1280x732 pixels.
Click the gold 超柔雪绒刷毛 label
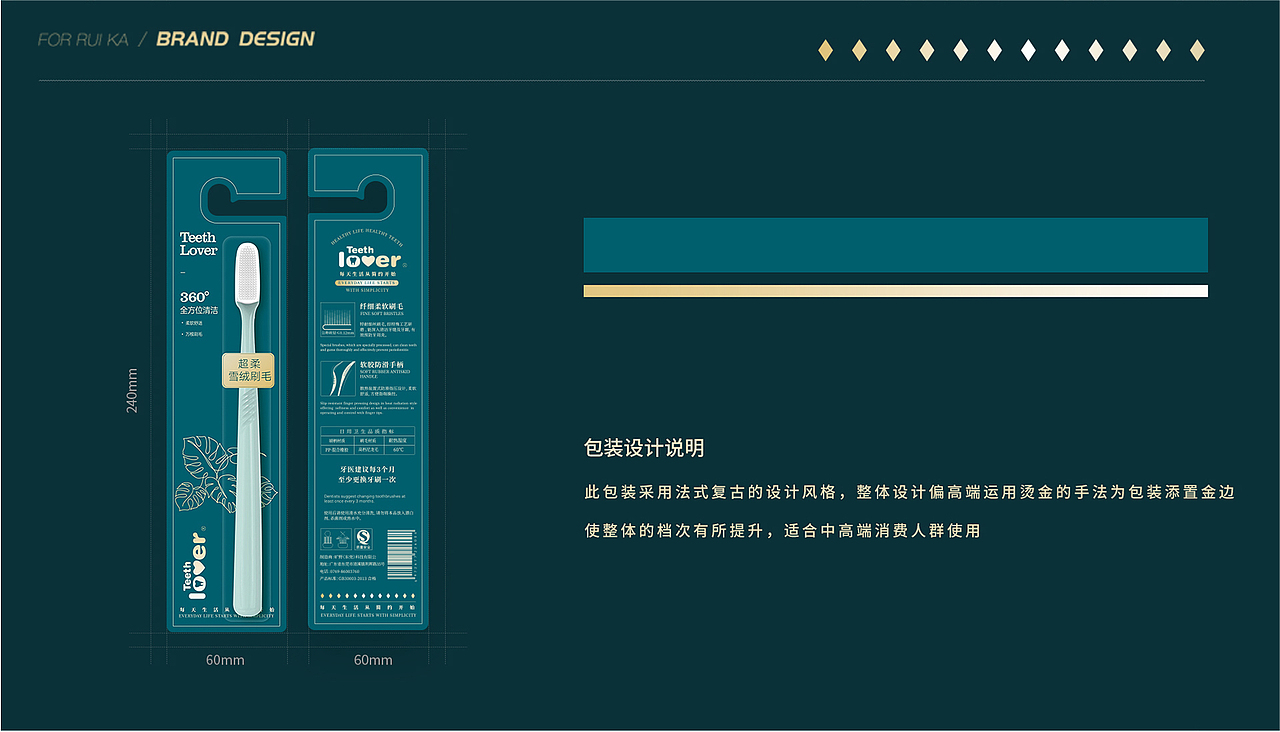249,371
